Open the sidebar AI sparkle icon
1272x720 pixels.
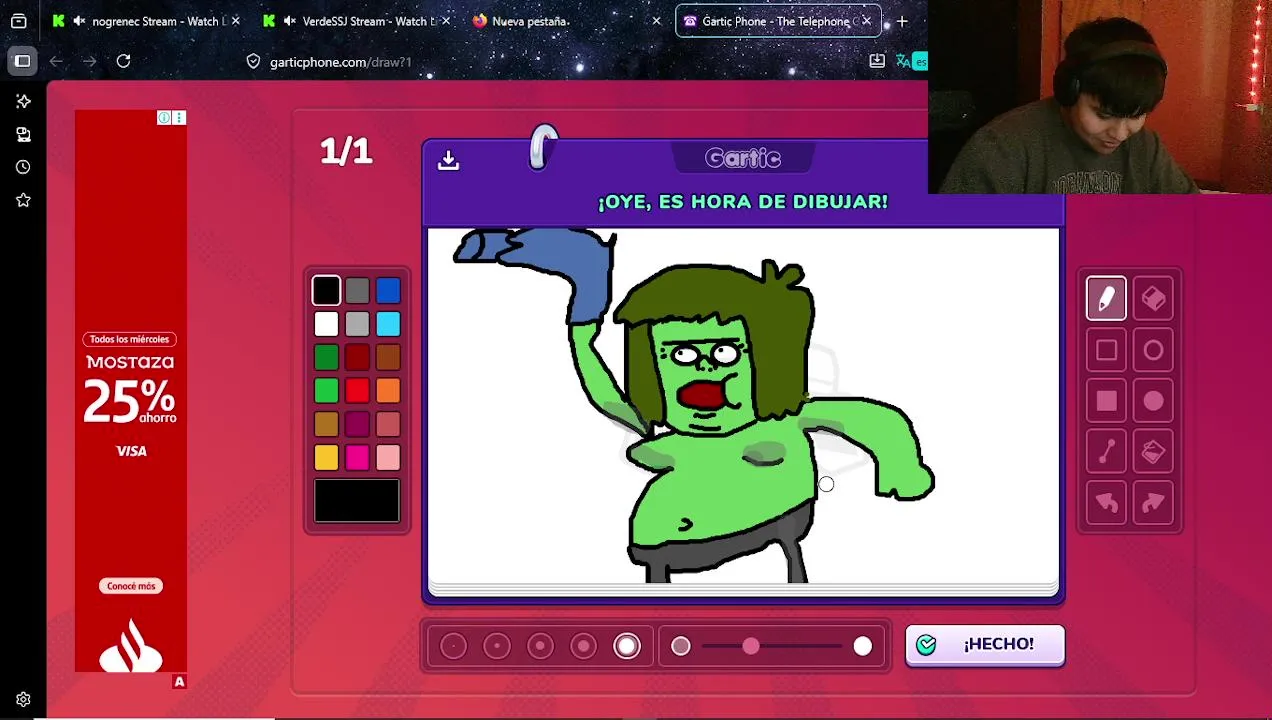pyautogui.click(x=23, y=101)
